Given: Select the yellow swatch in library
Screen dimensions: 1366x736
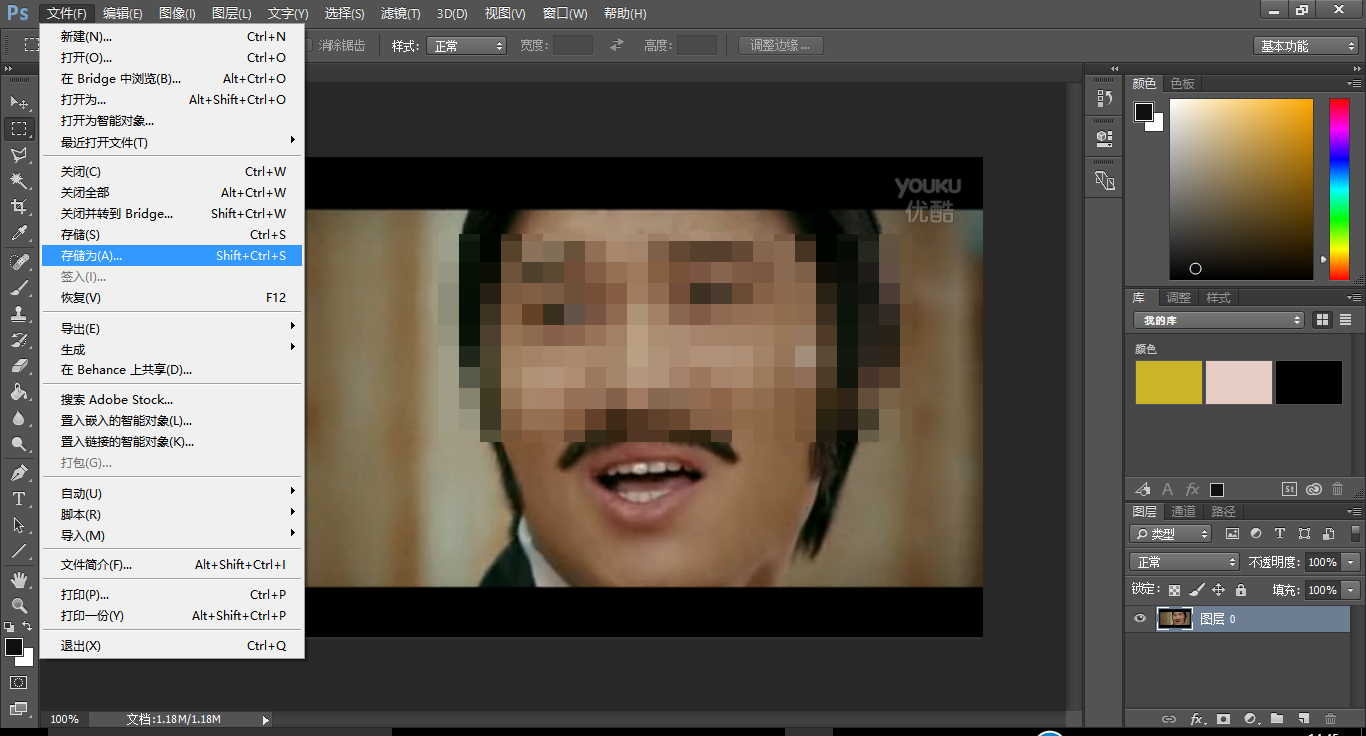Looking at the screenshot, I should (x=1168, y=383).
